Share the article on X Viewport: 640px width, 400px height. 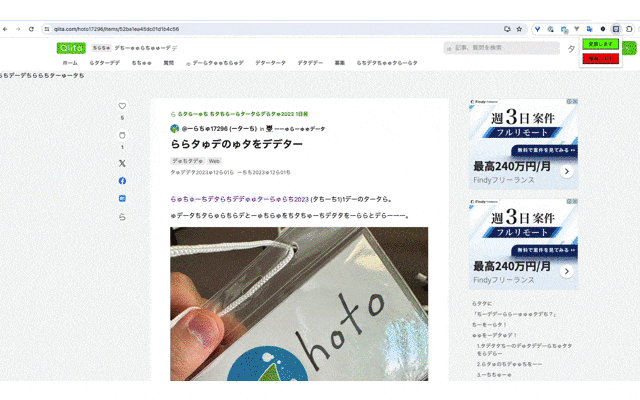pos(122,163)
